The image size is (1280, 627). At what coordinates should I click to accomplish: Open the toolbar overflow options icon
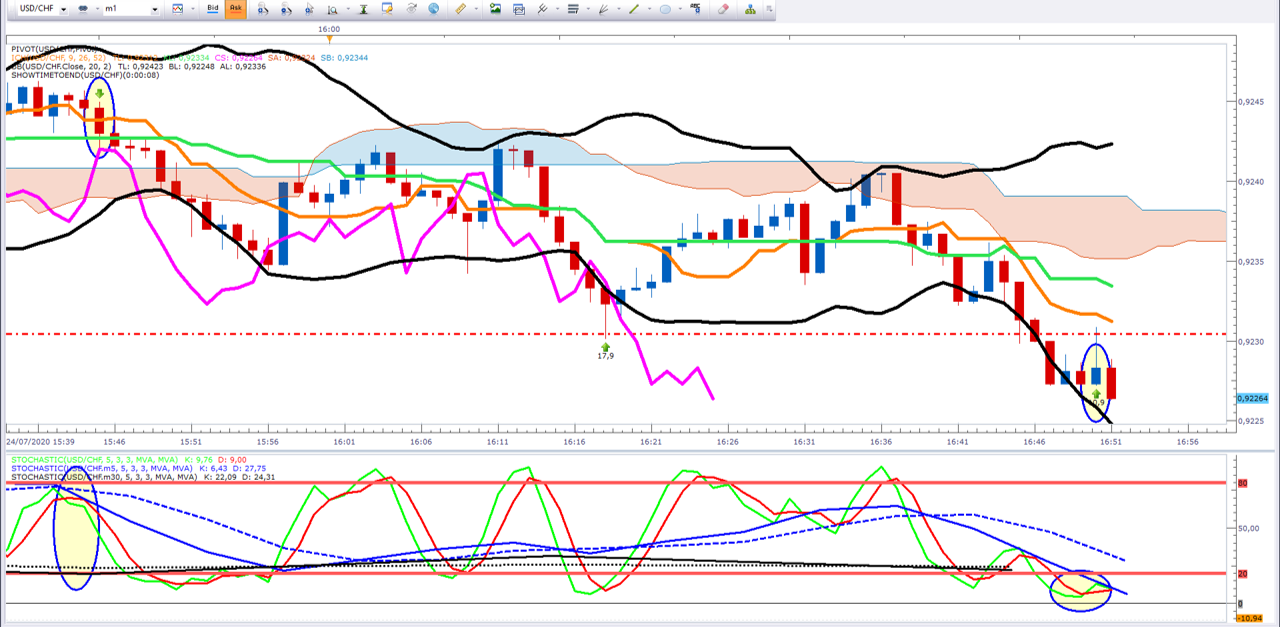tap(769, 10)
